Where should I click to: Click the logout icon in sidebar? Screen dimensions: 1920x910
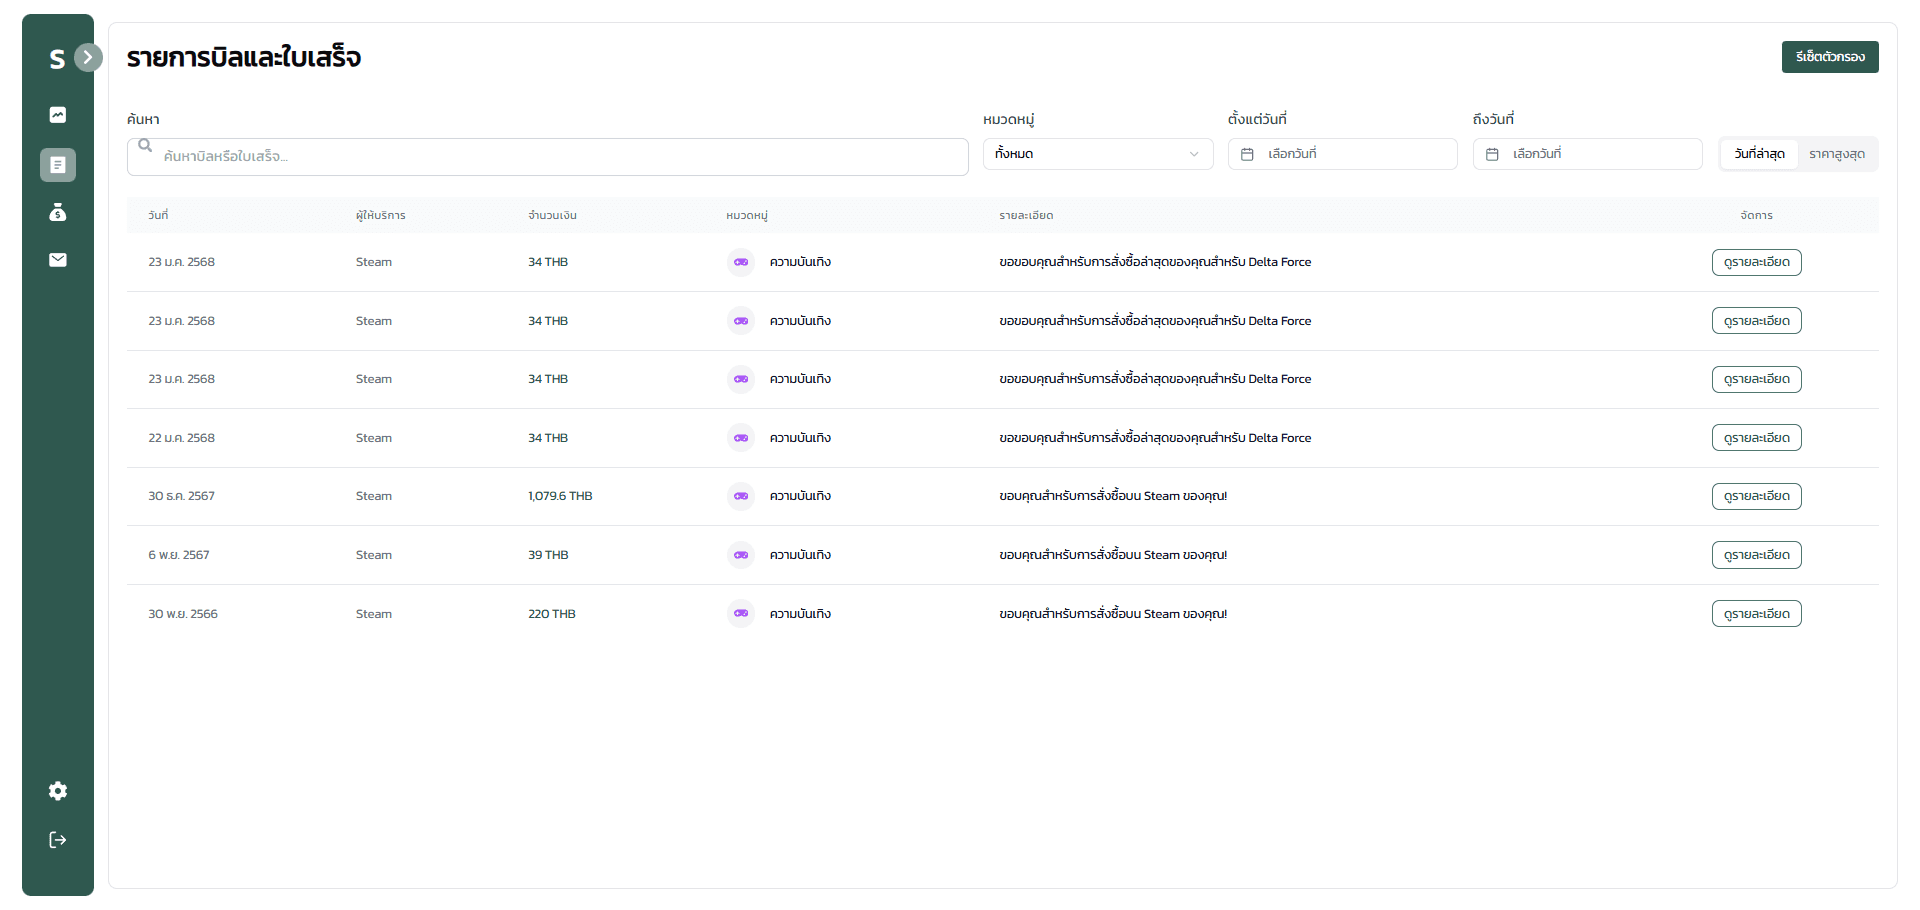click(x=58, y=840)
